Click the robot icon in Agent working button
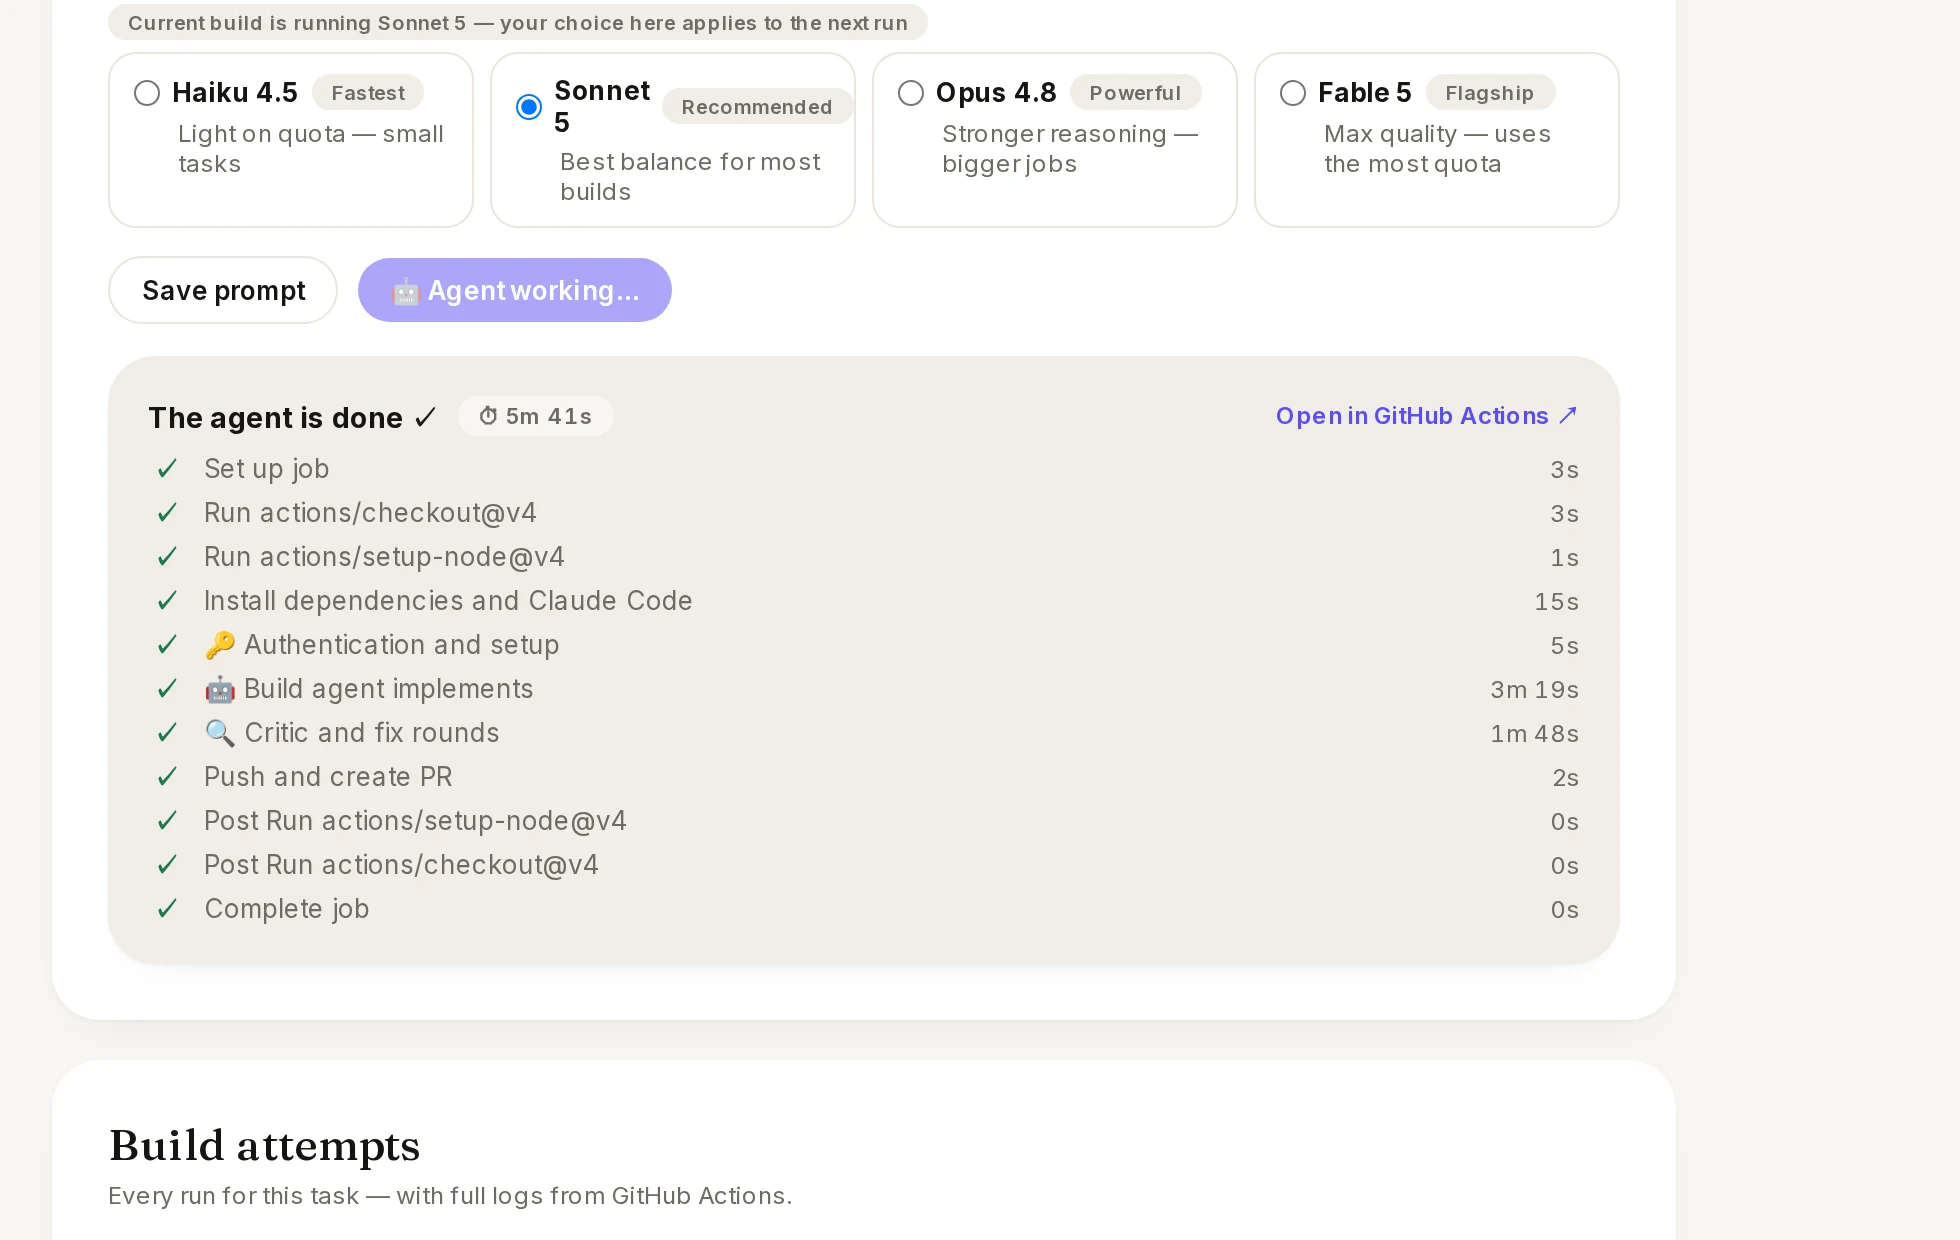The image size is (1960, 1240). (x=405, y=291)
